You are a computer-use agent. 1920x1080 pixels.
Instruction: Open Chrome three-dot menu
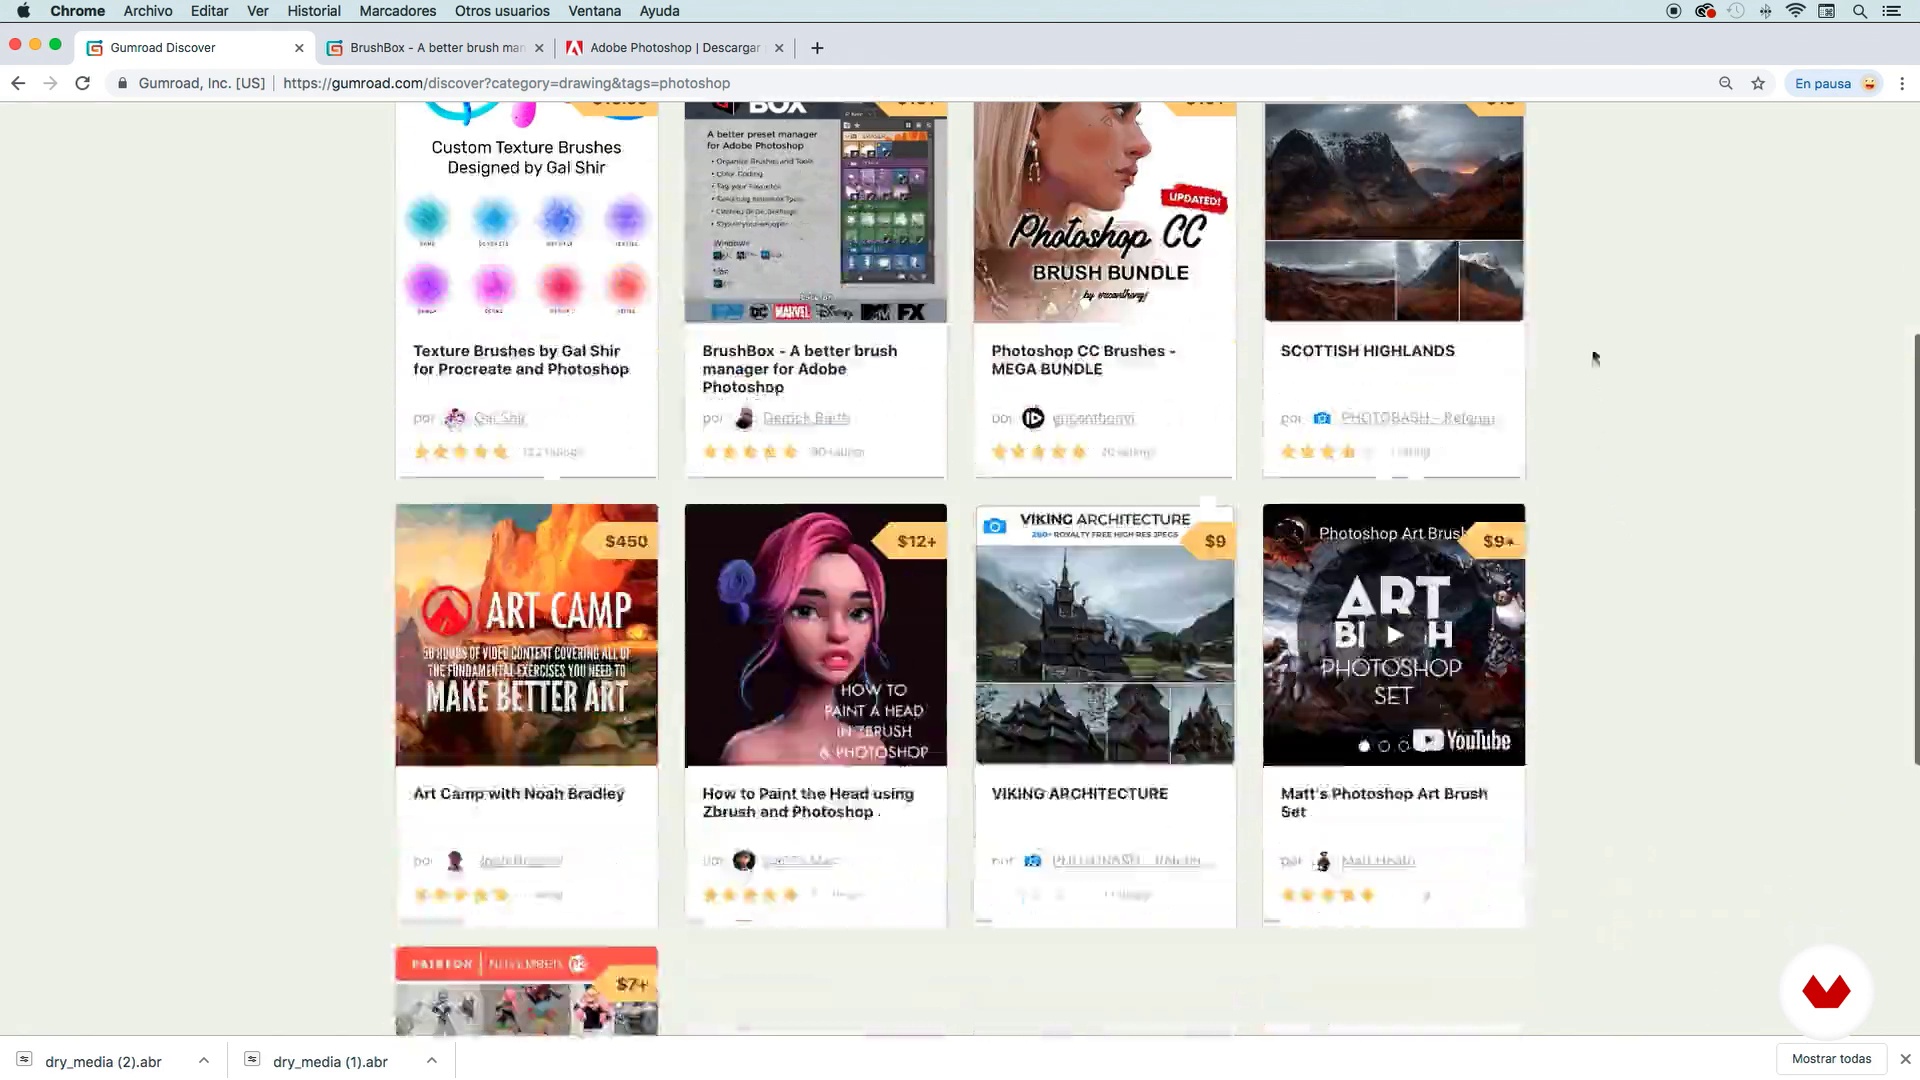click(x=1902, y=83)
